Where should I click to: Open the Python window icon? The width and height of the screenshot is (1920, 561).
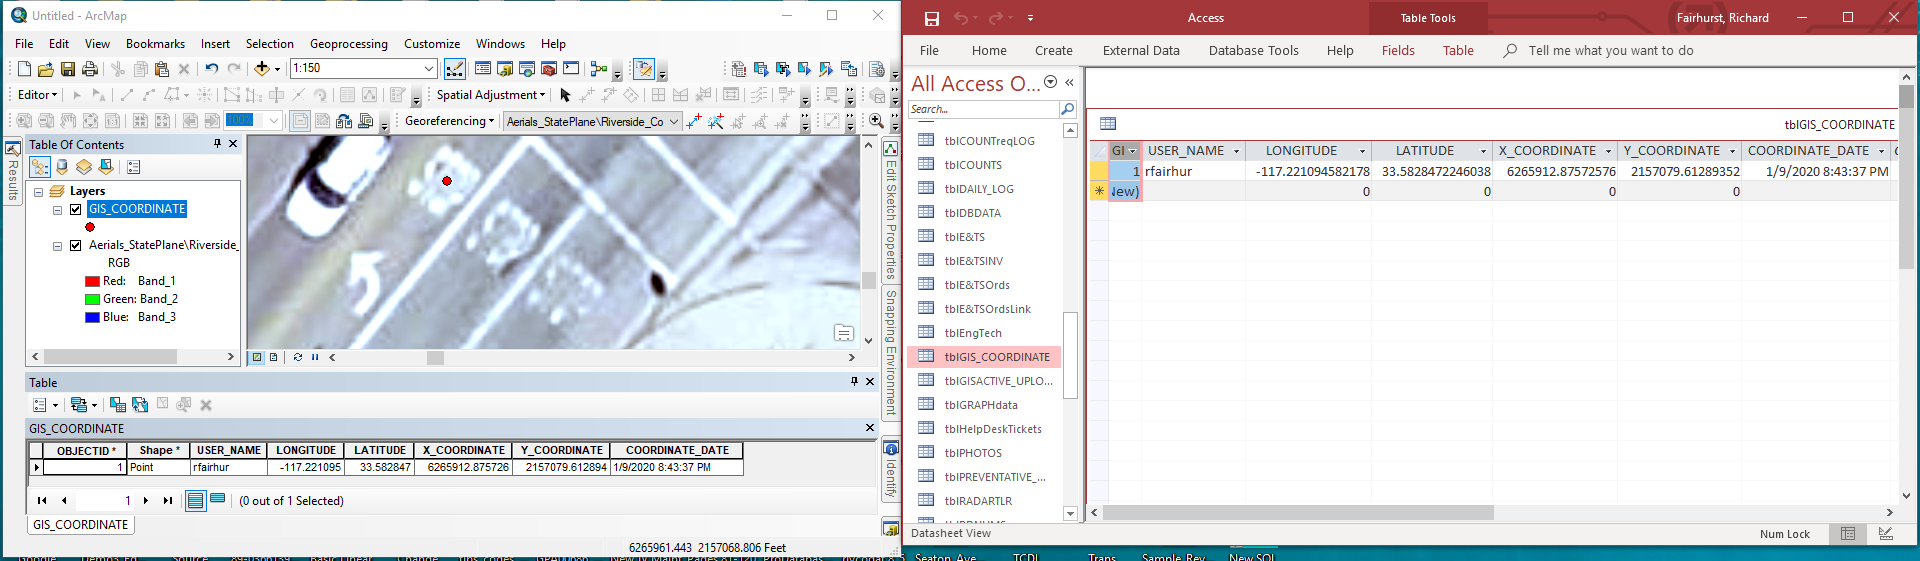click(571, 69)
